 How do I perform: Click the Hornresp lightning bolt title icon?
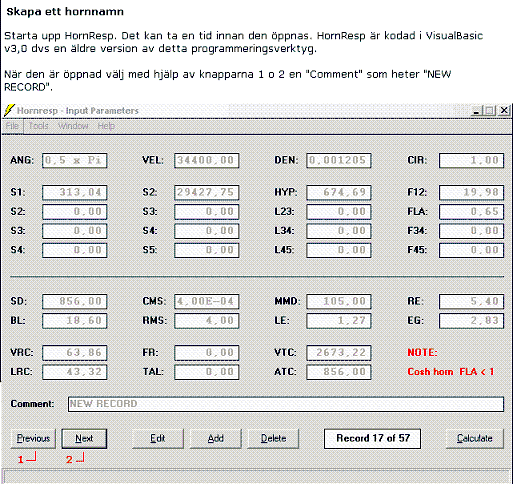[9, 111]
